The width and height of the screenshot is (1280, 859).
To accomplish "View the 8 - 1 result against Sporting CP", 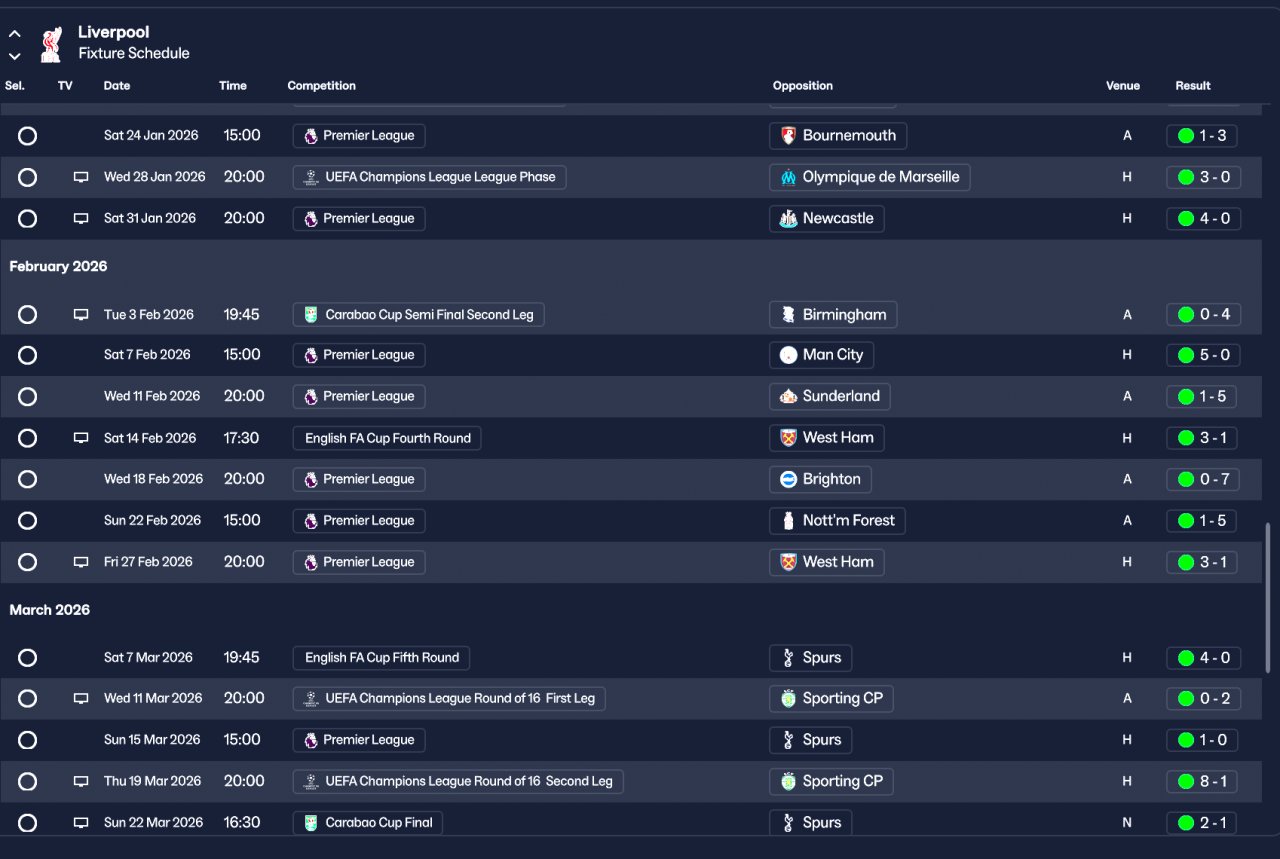I will tap(1202, 781).
